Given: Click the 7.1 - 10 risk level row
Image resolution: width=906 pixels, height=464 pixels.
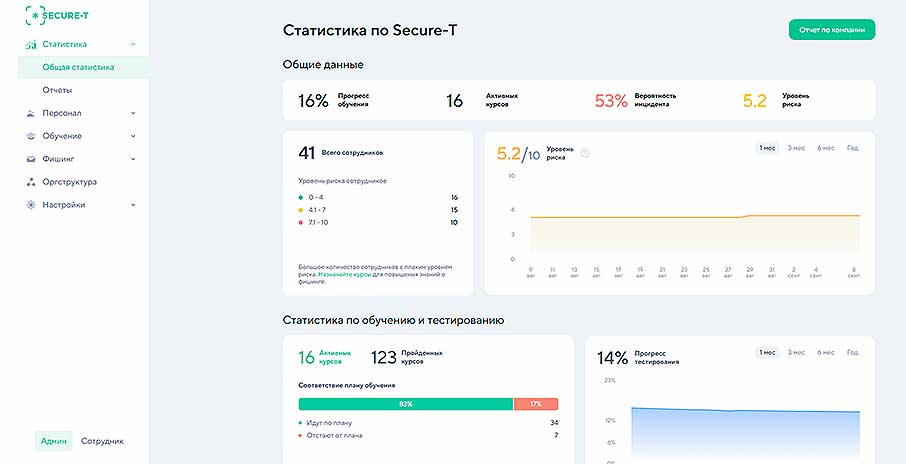Looking at the screenshot, I should click(x=378, y=222).
